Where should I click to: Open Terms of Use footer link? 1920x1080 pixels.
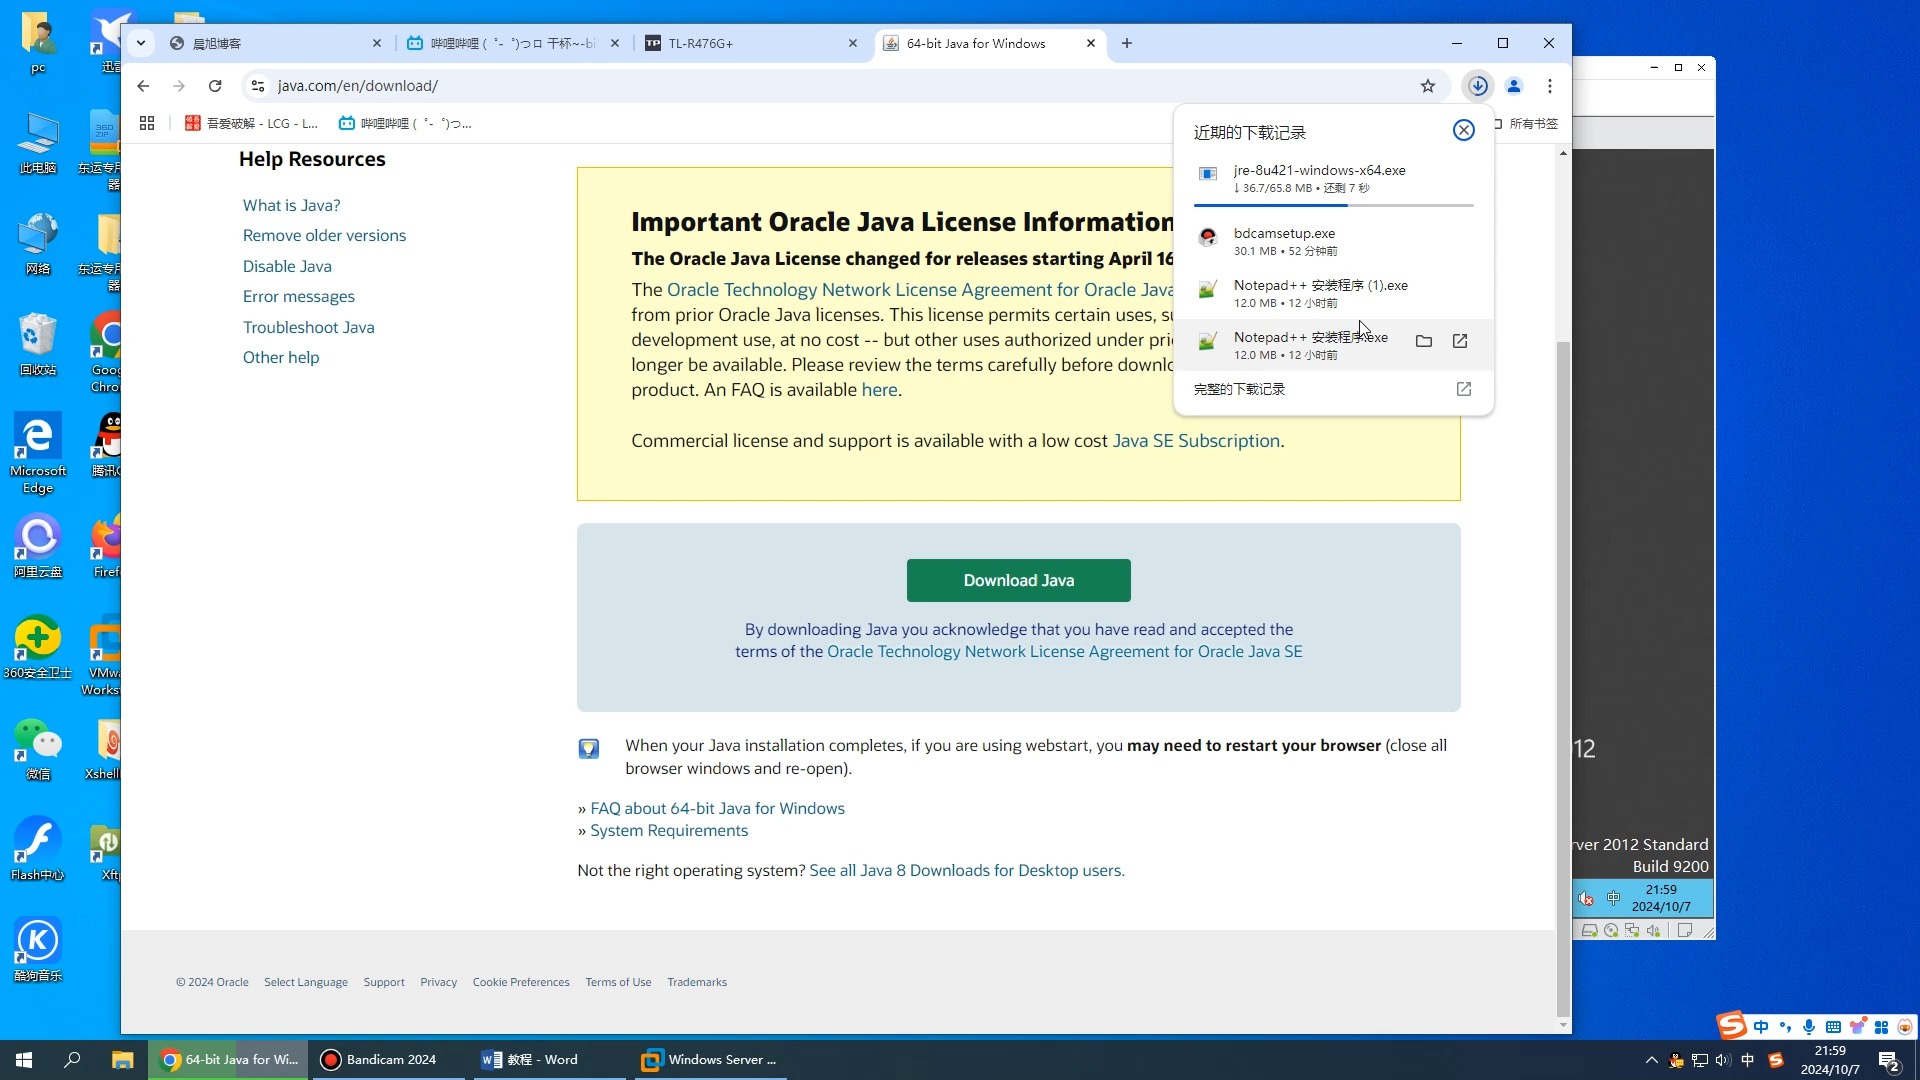click(618, 982)
